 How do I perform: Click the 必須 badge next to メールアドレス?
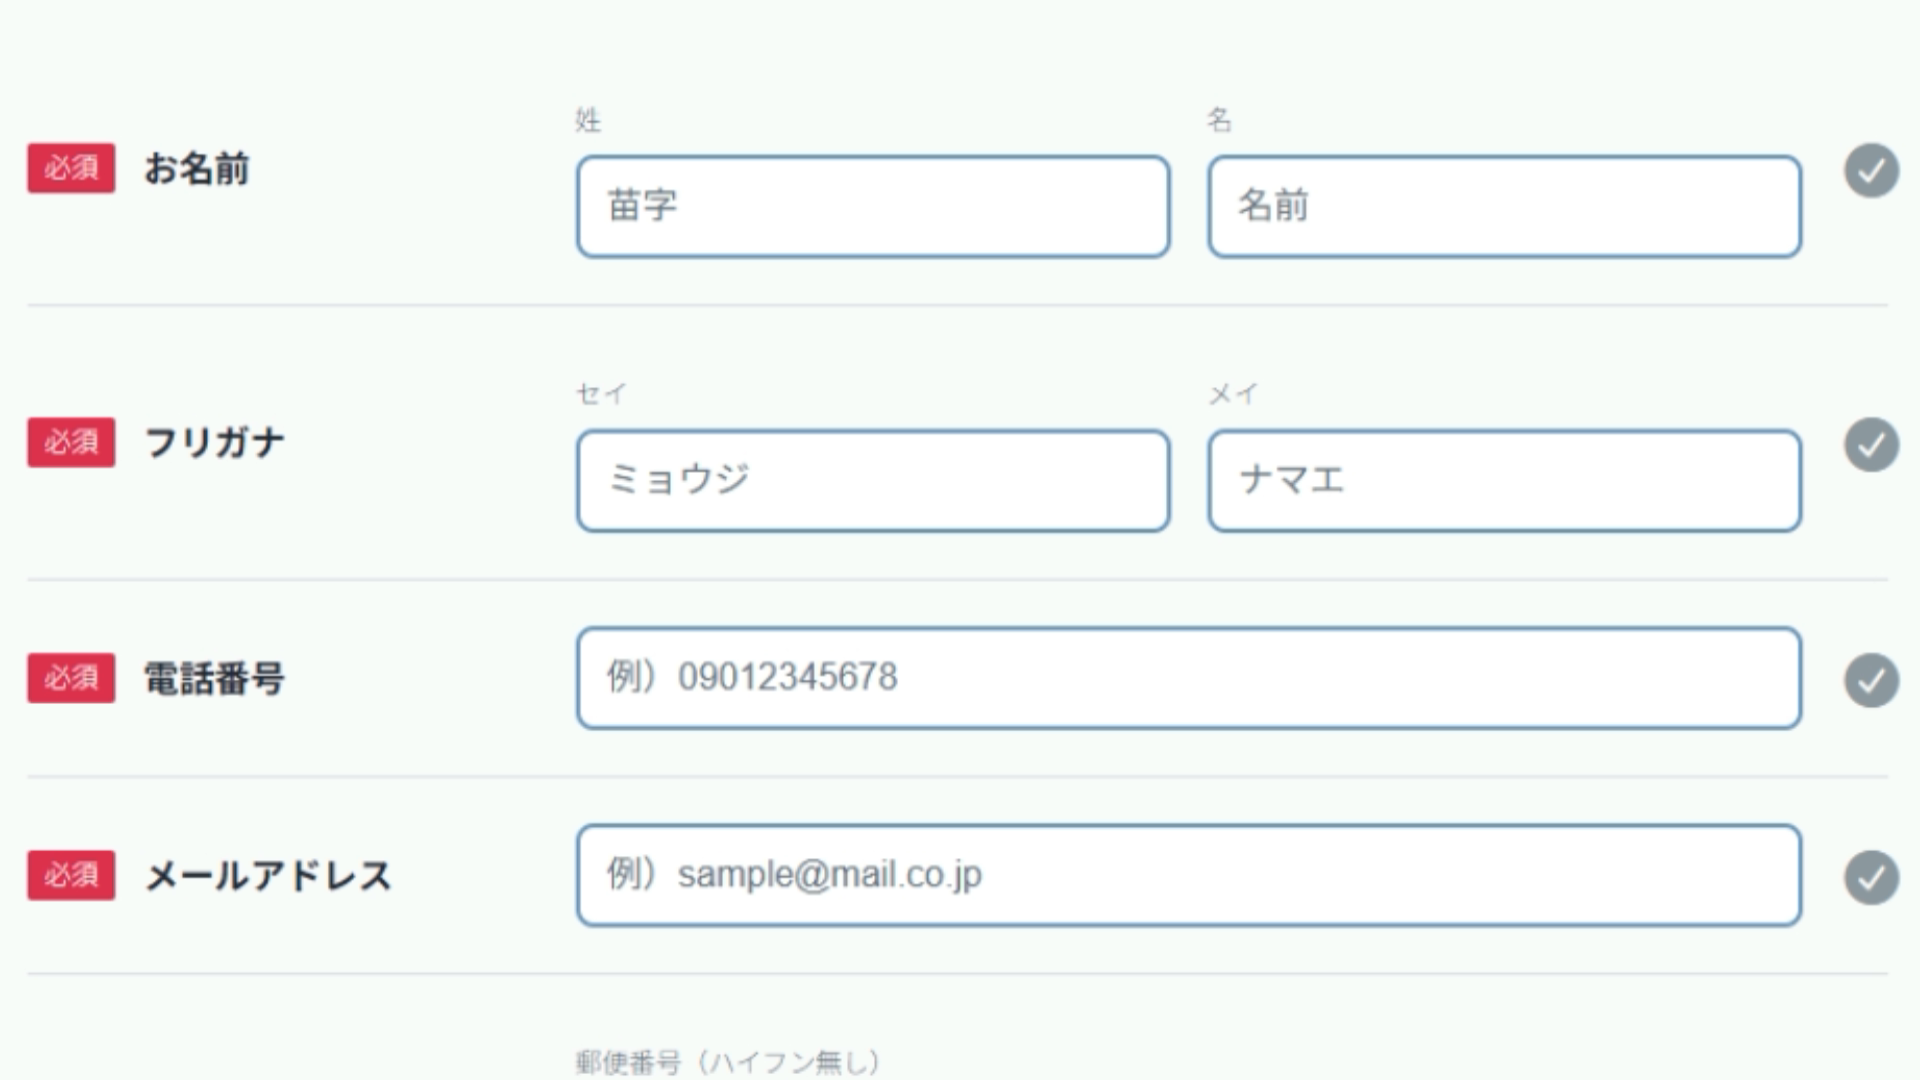click(x=71, y=875)
